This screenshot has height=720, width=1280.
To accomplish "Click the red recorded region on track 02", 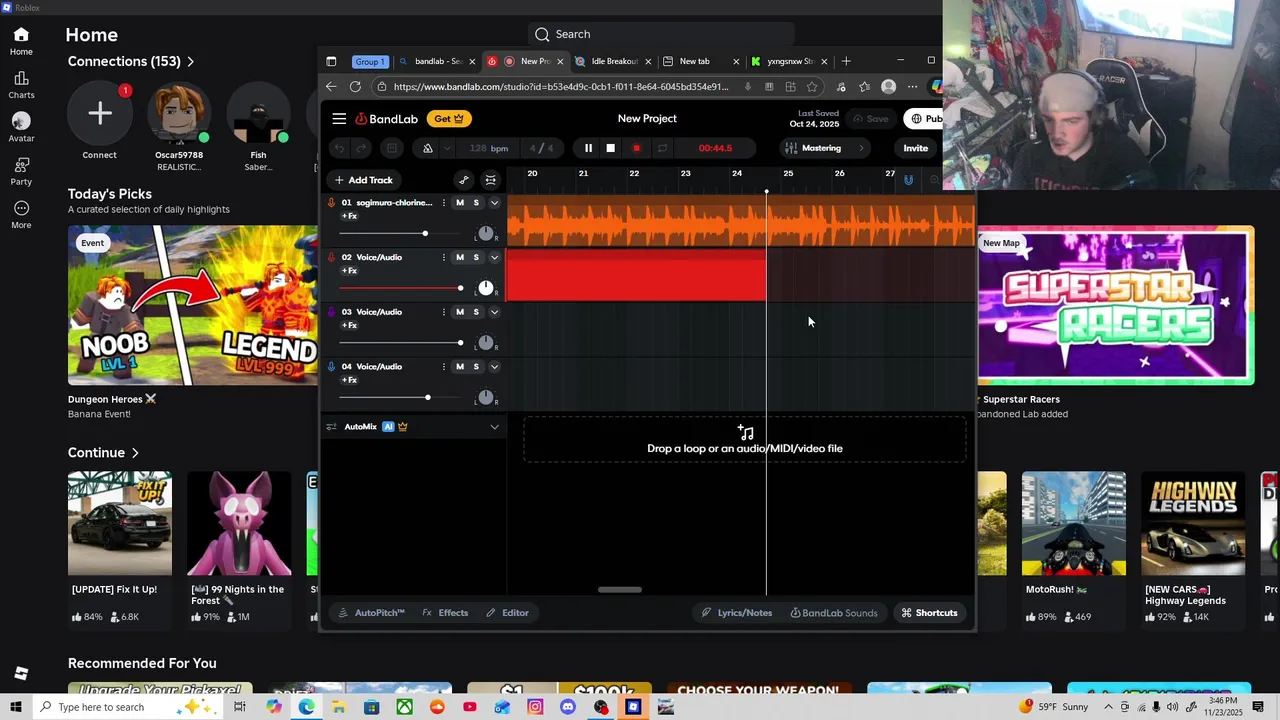I will click(x=636, y=276).
